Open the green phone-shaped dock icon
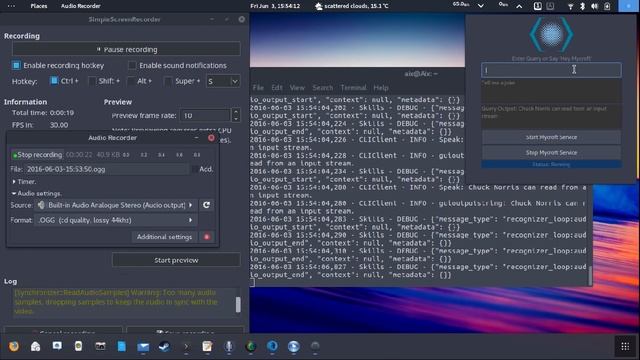The image size is (640, 360). coord(78,347)
